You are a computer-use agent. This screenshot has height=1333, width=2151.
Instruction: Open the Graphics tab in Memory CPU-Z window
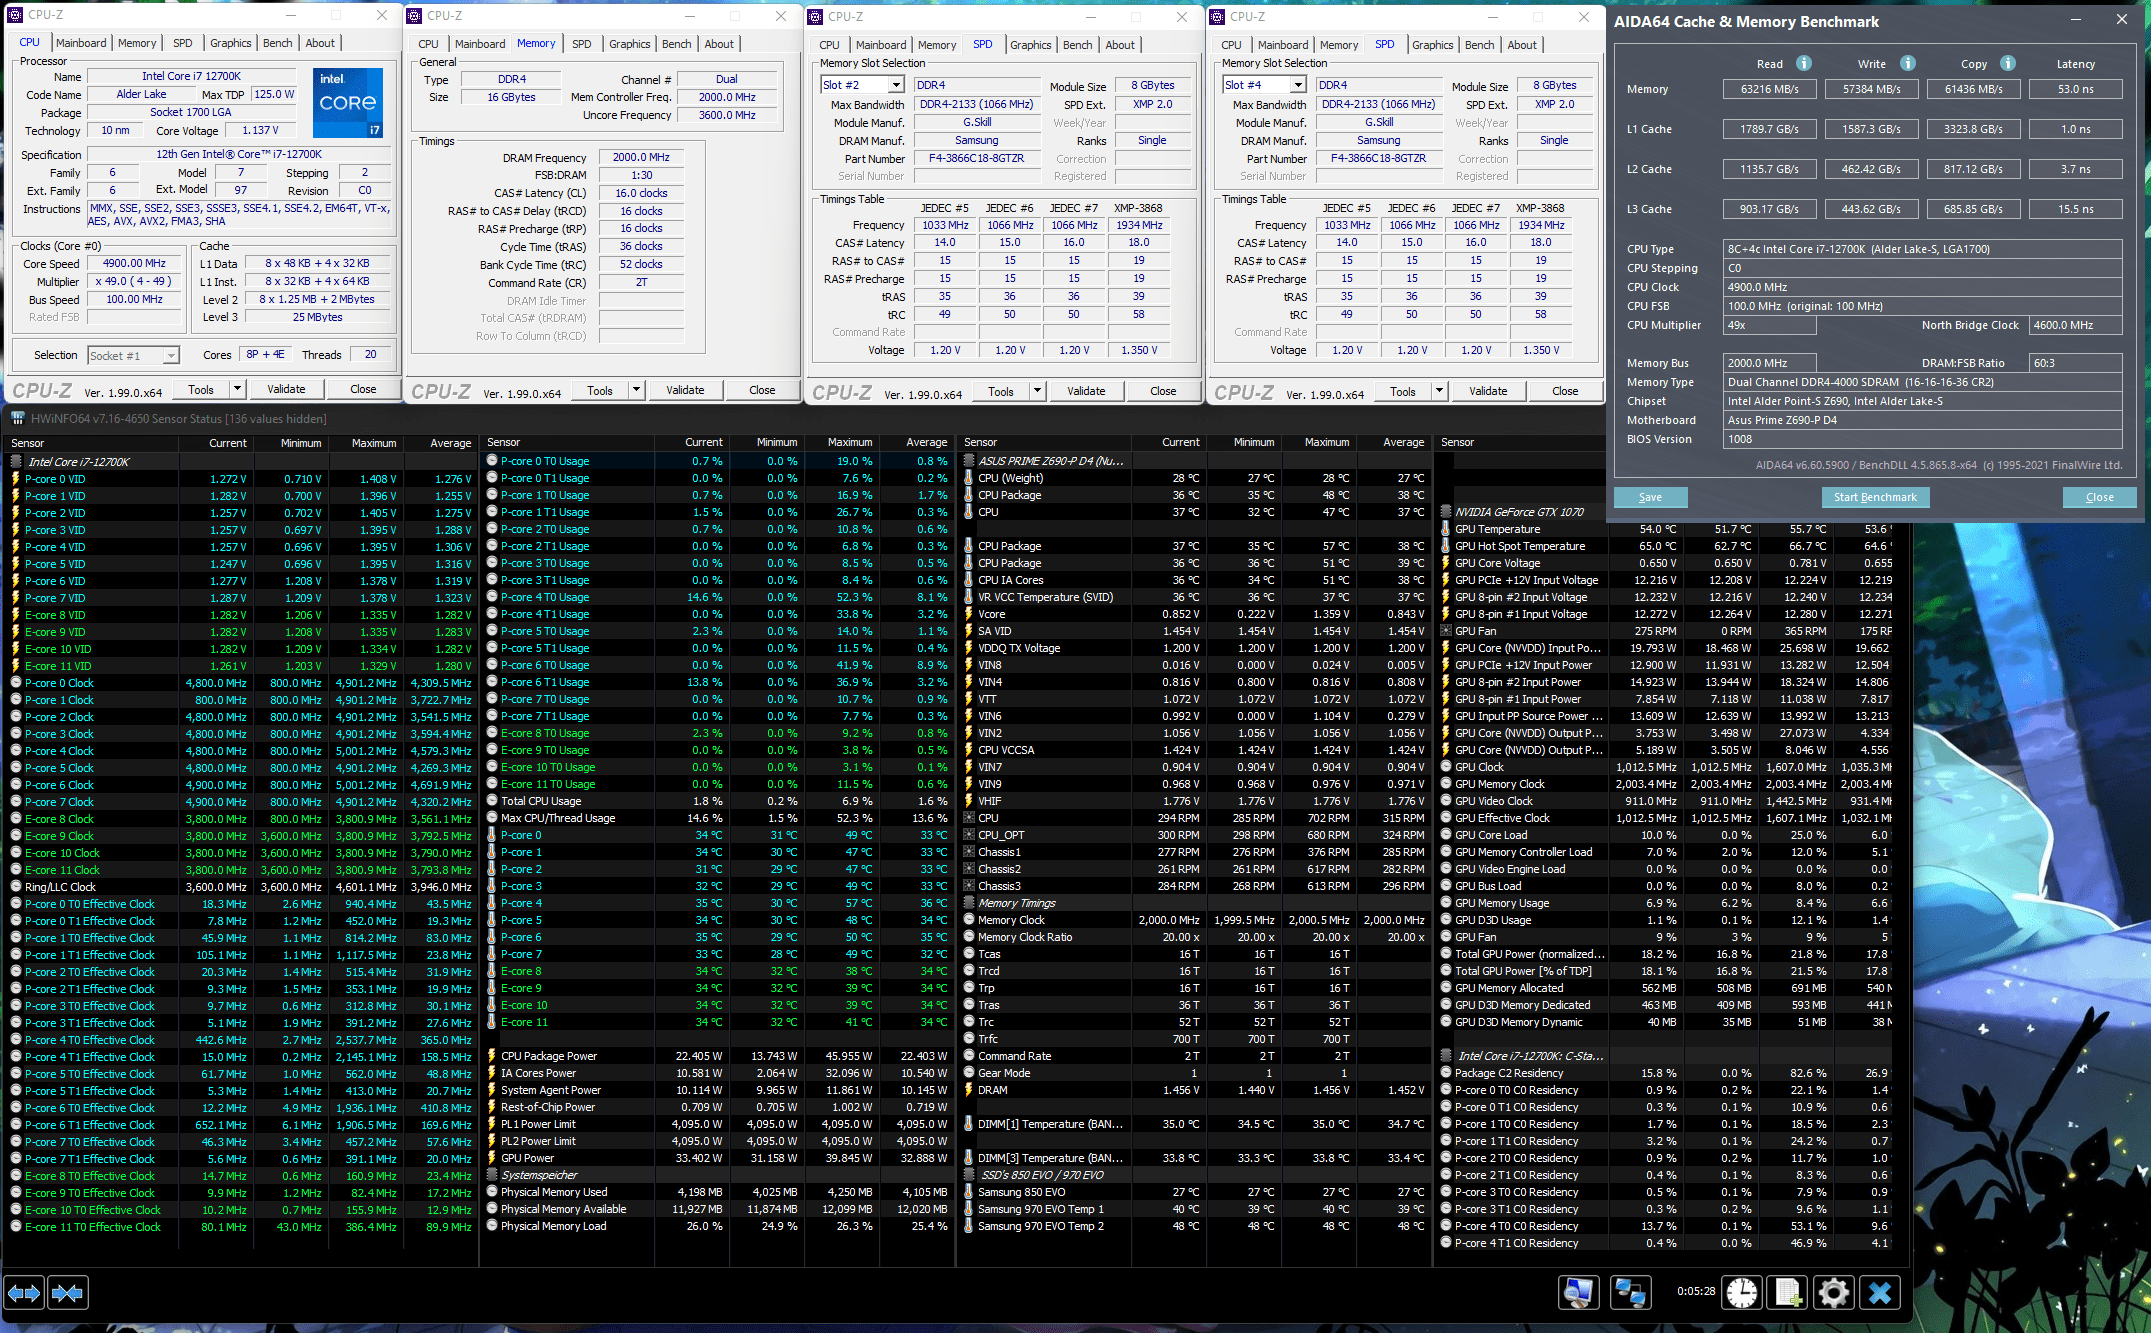[x=629, y=44]
